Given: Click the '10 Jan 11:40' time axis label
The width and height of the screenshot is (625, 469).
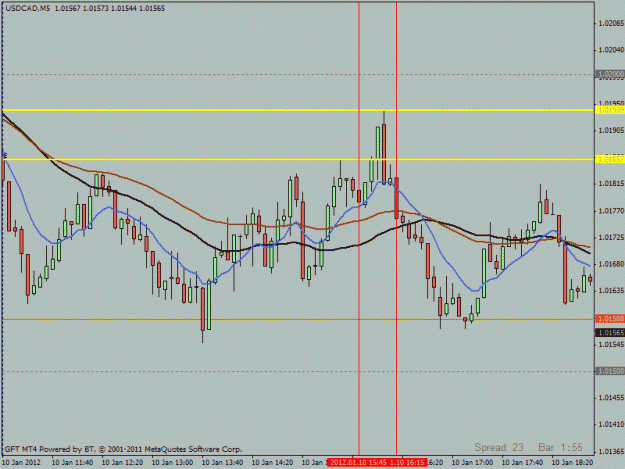Looking at the screenshot, I should 73,463.
